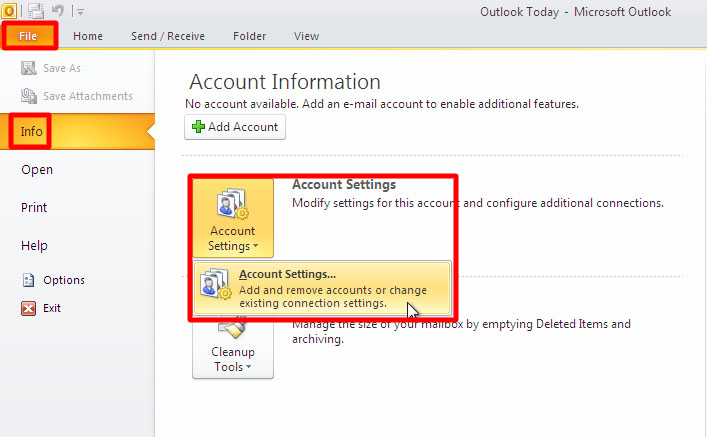
Task: Select Open in the backstage menu
Action: click(37, 170)
